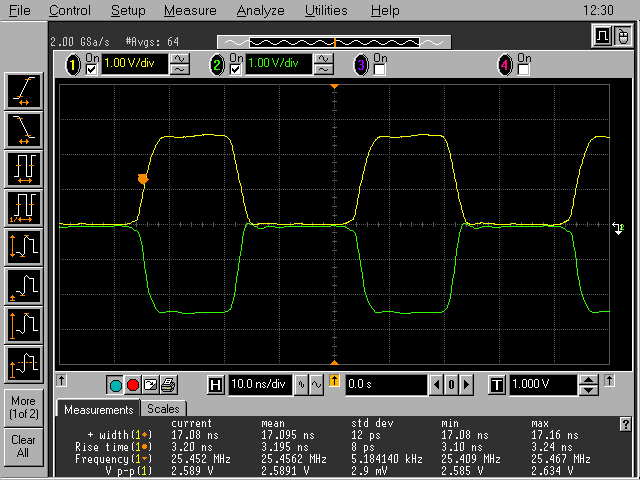The image size is (640, 480).
Task: Select the Fall time measurement icon
Action: click(x=24, y=130)
